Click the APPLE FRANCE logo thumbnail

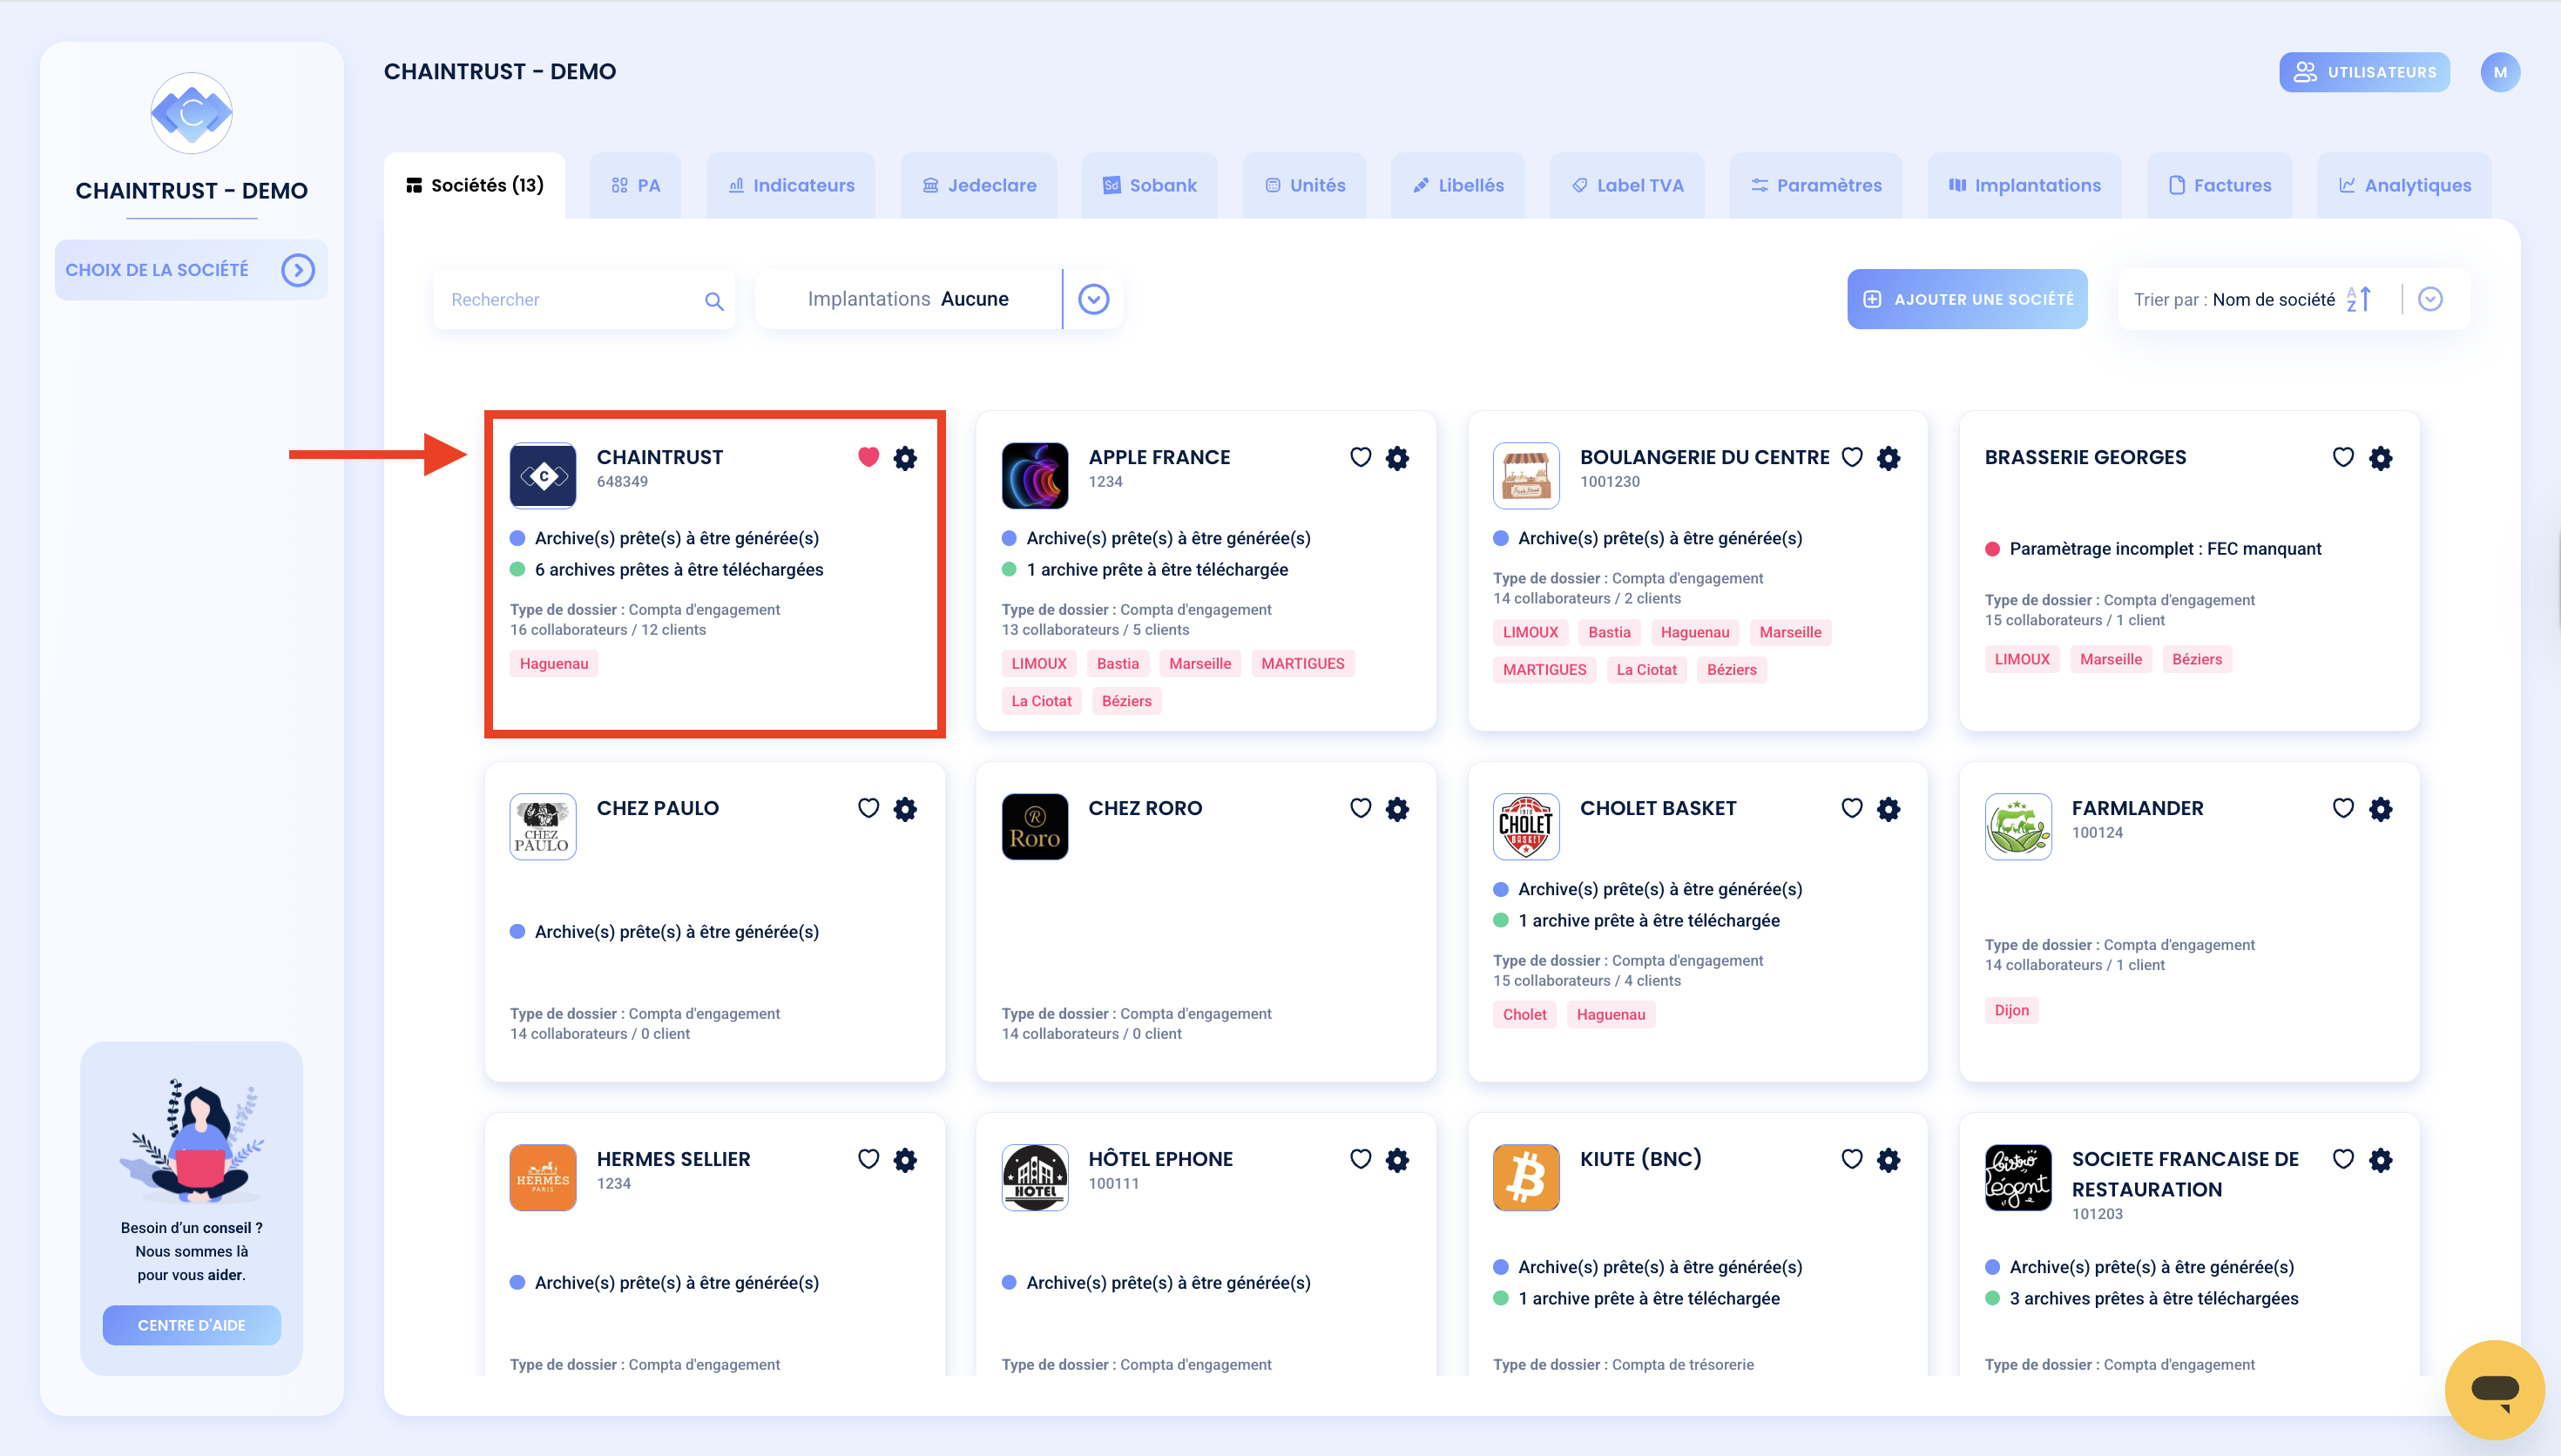(1035, 476)
